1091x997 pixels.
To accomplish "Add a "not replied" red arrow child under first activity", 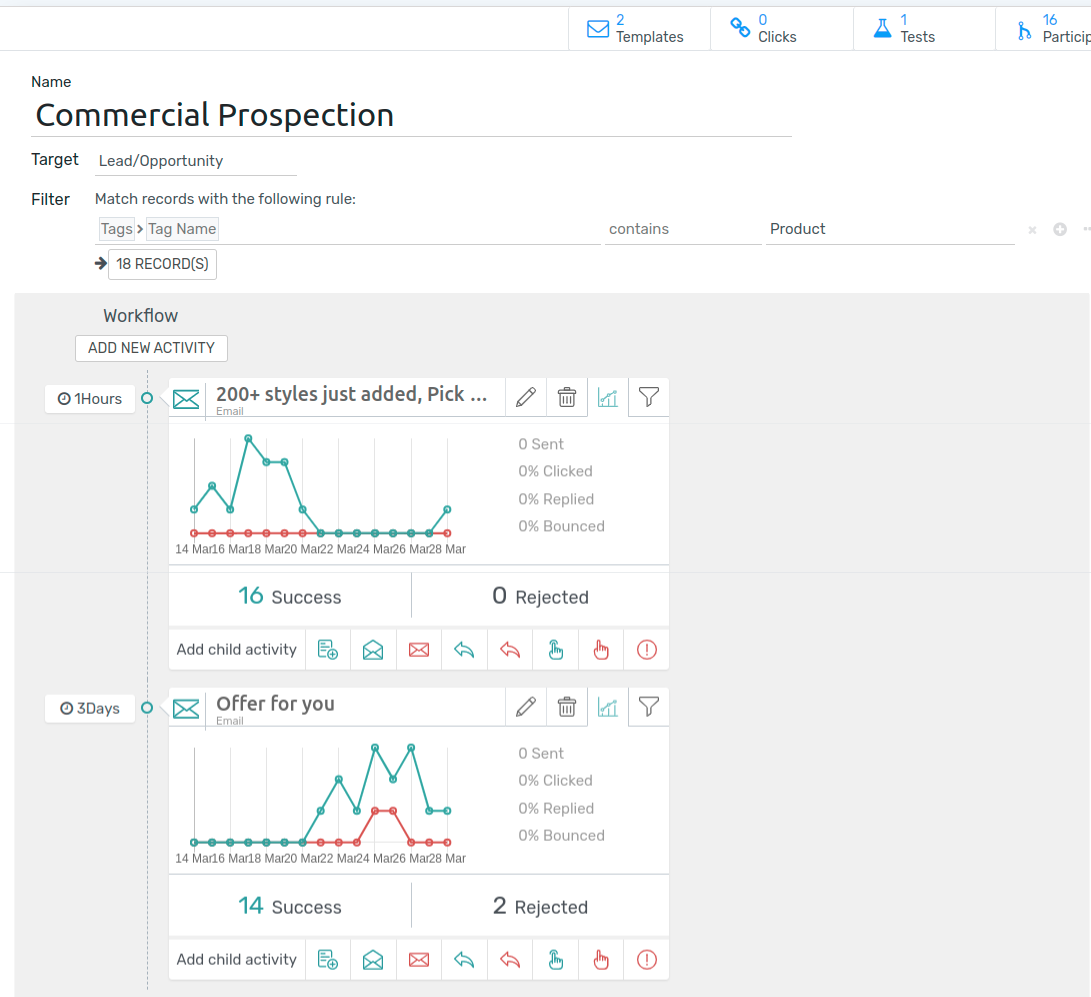I will [x=510, y=650].
